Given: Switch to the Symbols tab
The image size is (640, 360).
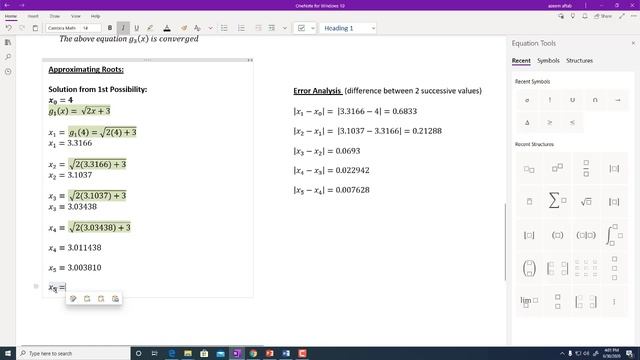Looking at the screenshot, I should point(548,60).
